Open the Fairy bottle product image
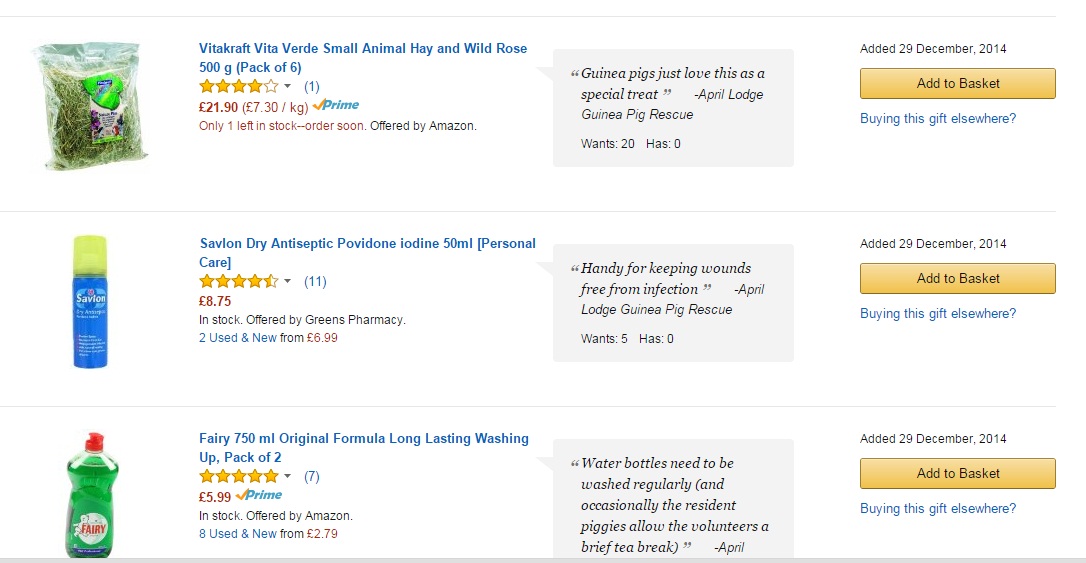Screen dimensions: 1086x563 pos(91,495)
